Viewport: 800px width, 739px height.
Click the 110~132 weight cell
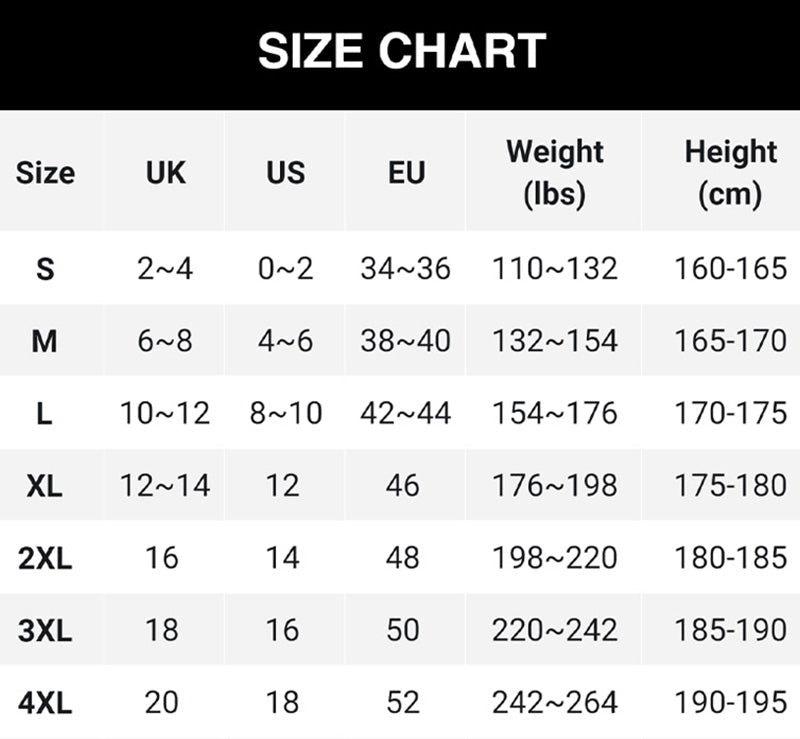click(555, 269)
